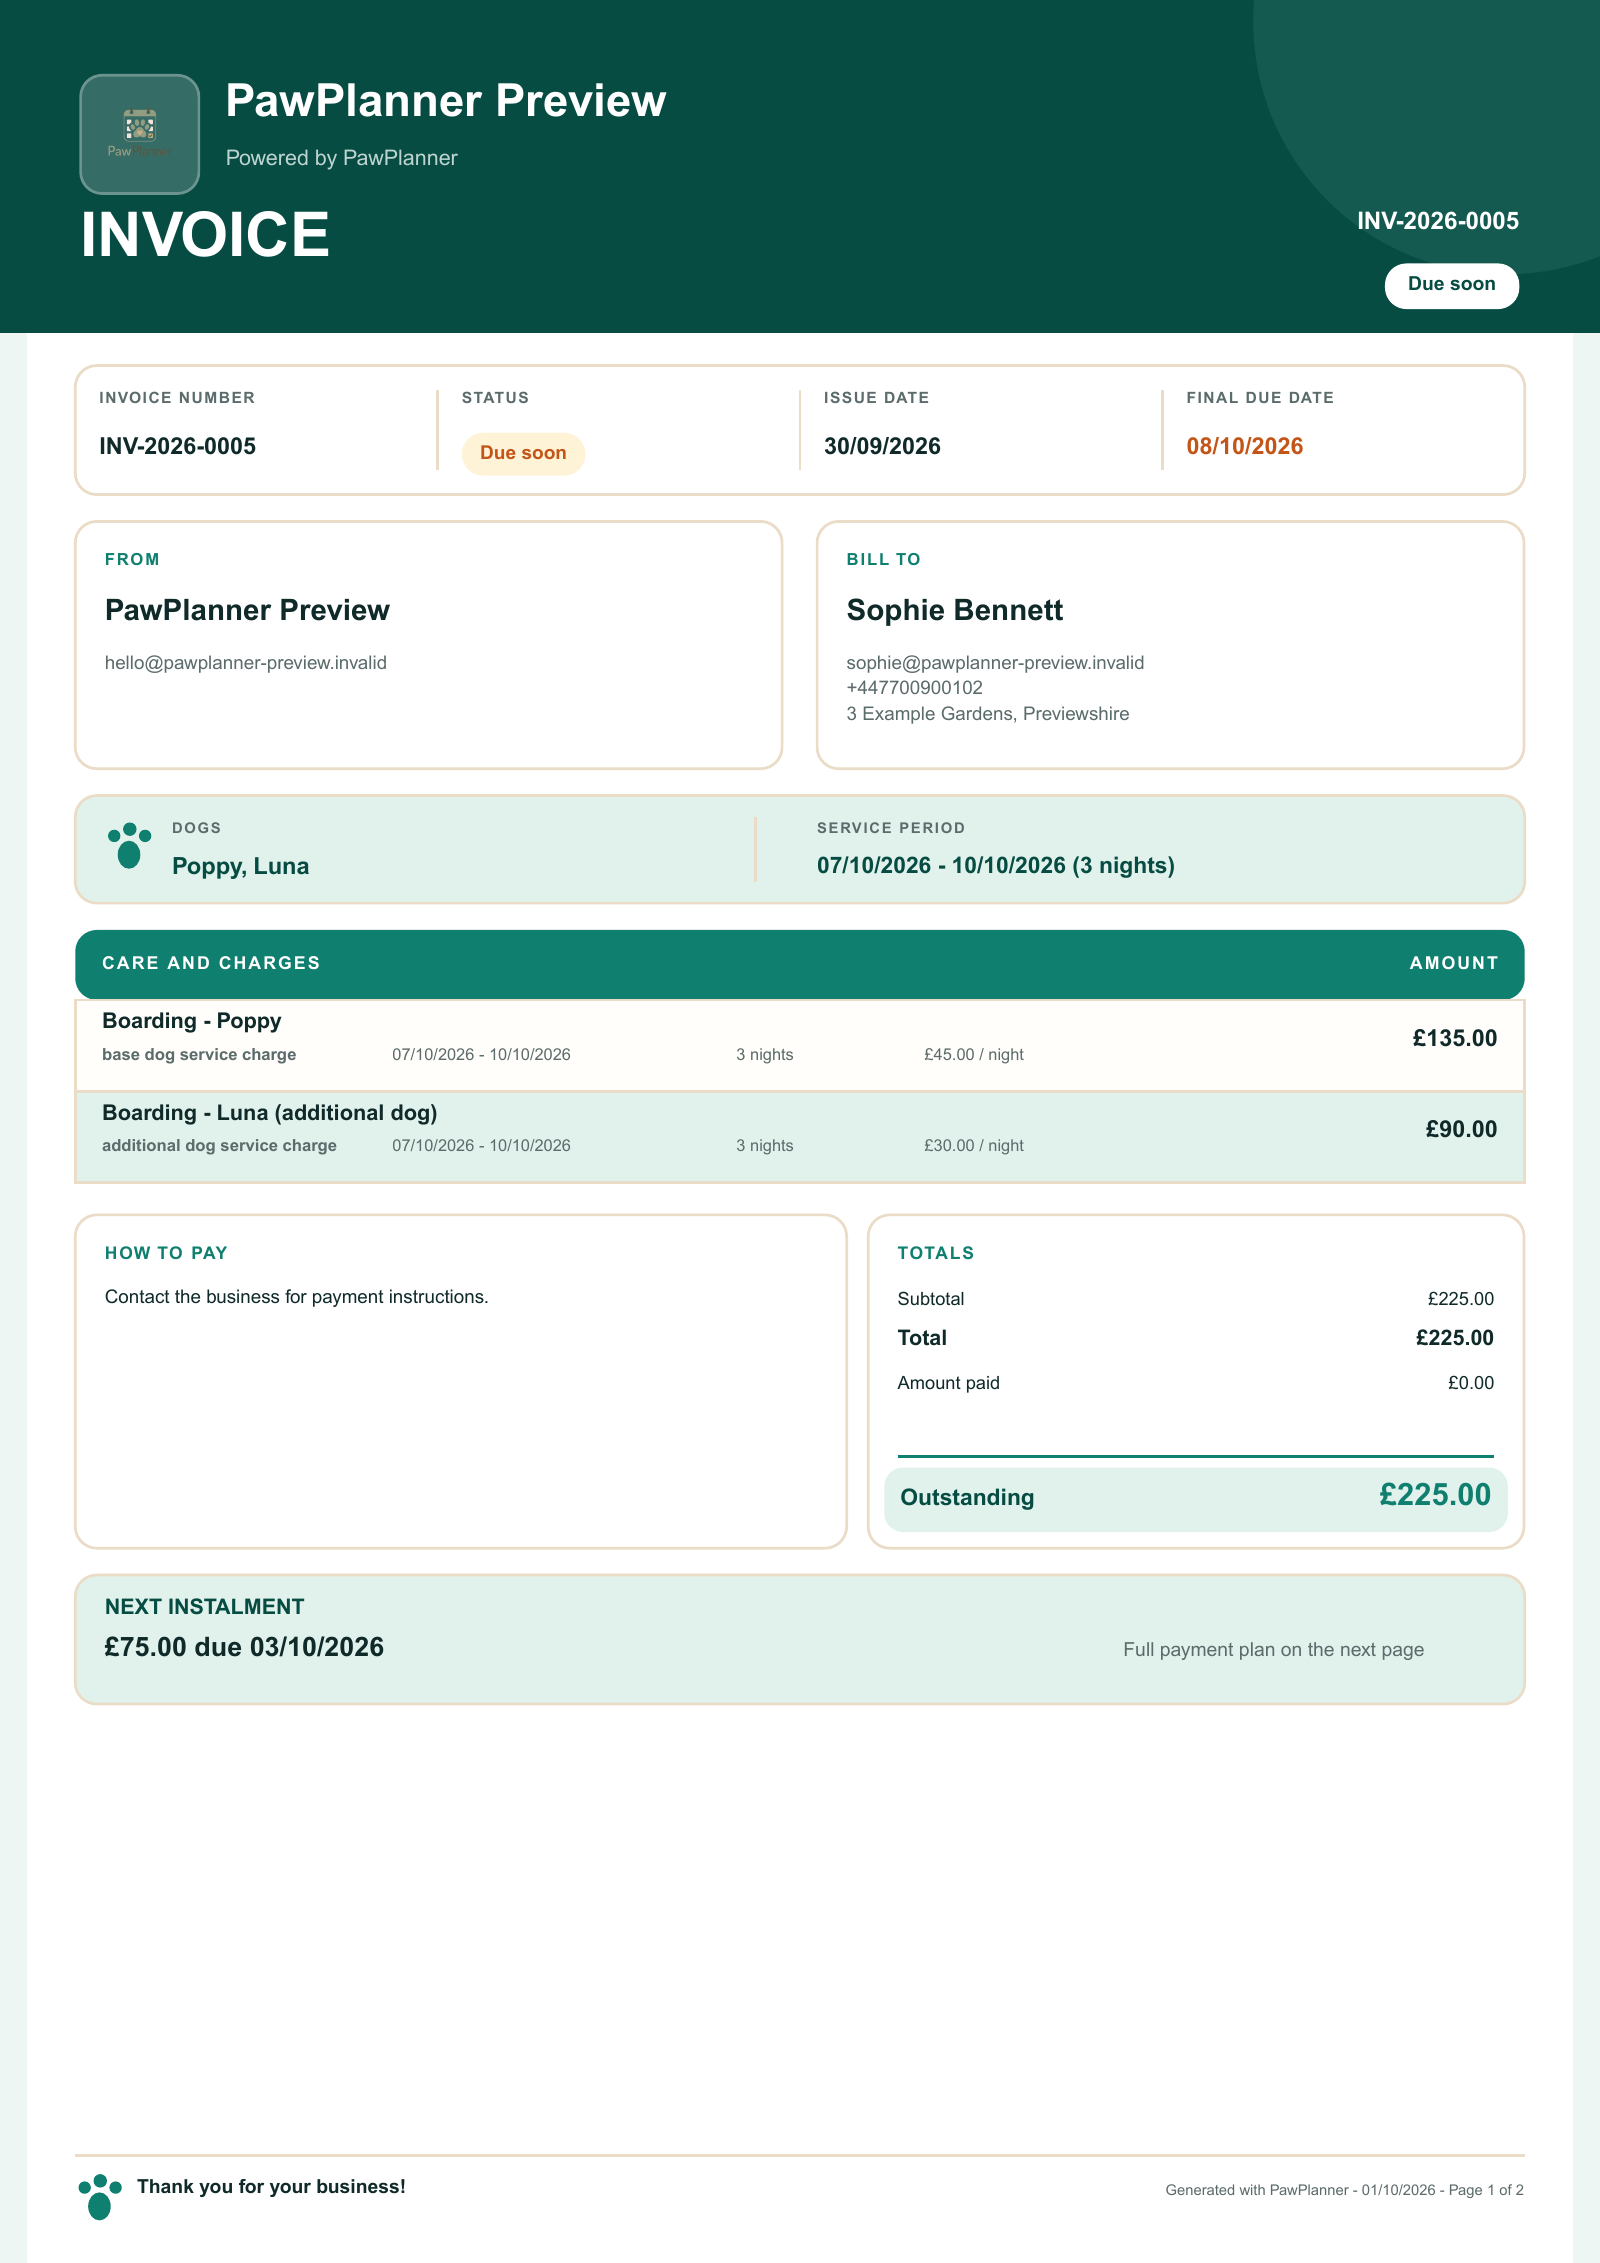This screenshot has height=2263, width=1600.
Task: Select the Subtotal £225.00 value
Action: coord(1460,1299)
